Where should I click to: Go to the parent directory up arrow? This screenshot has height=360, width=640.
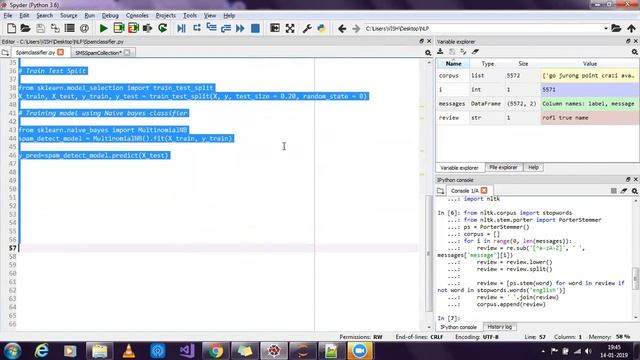tap(631, 28)
